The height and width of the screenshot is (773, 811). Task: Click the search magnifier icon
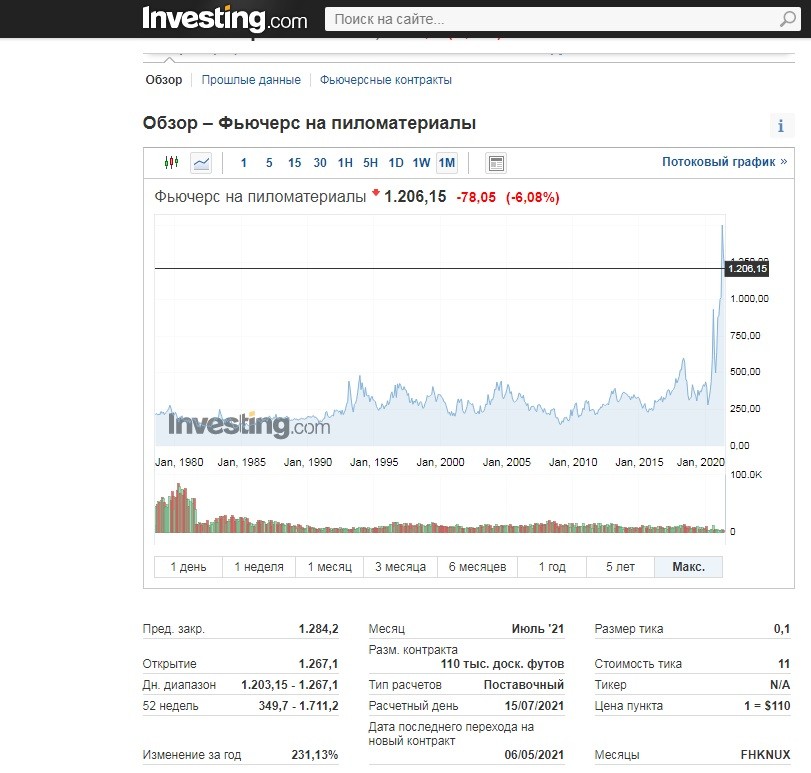(787, 20)
